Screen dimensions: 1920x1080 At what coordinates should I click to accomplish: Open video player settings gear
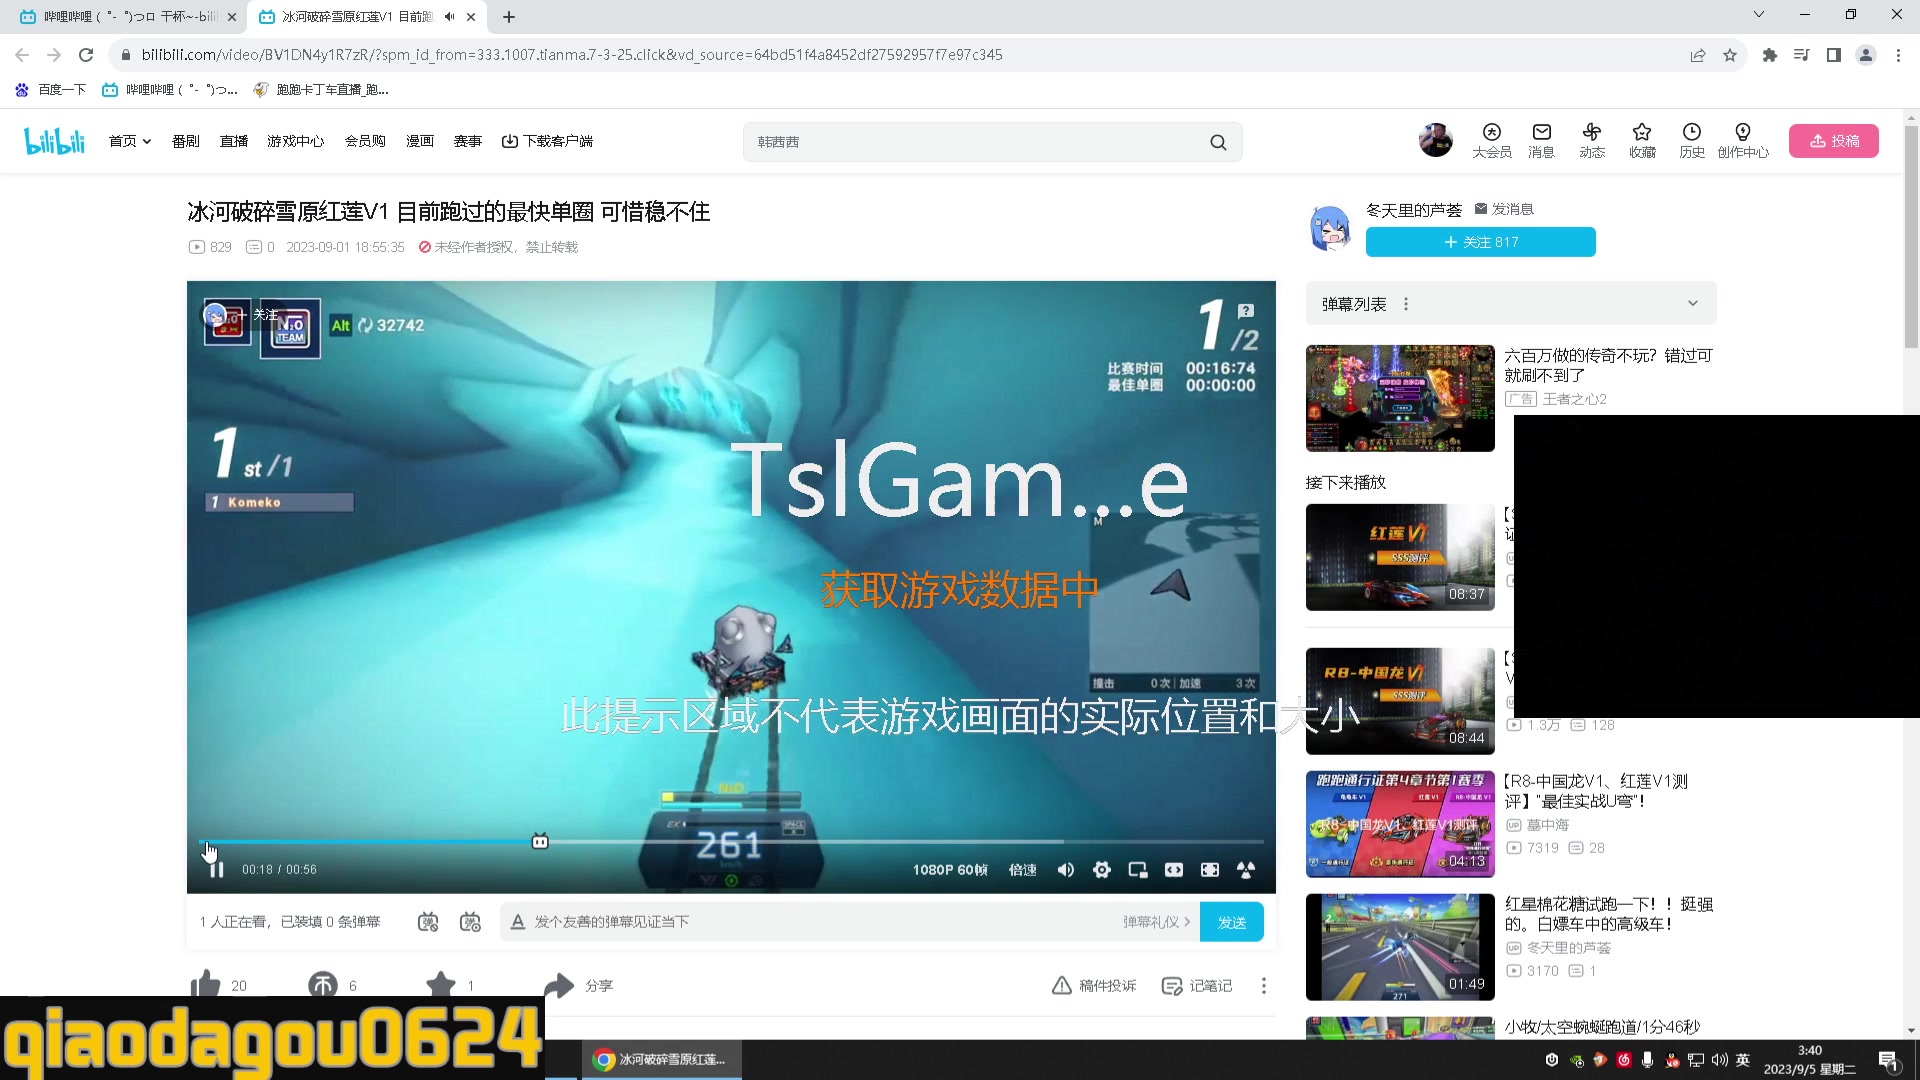[x=1102, y=870]
